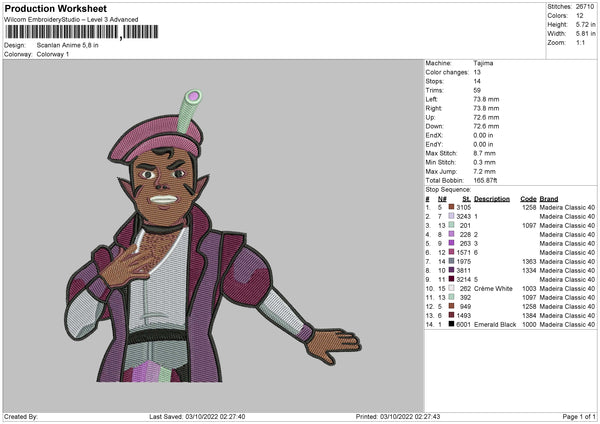Click code '1000' in stop row 14

click(529, 324)
